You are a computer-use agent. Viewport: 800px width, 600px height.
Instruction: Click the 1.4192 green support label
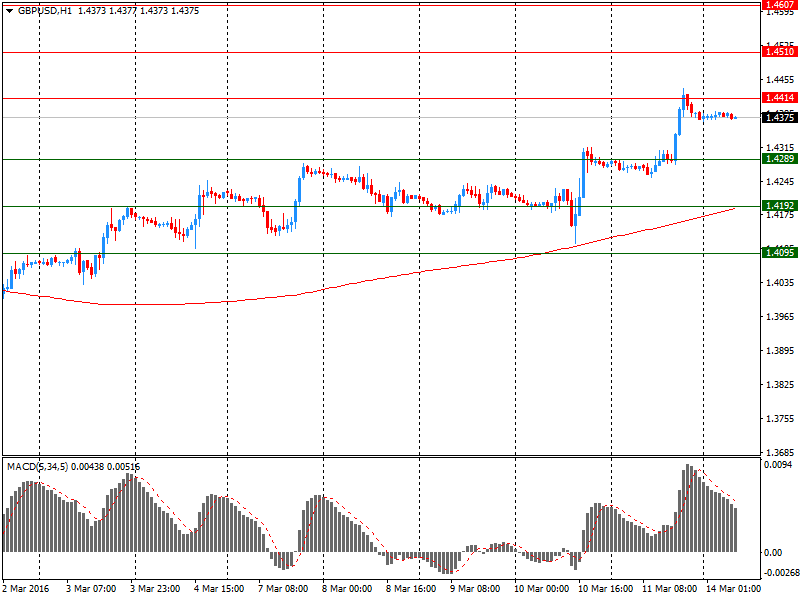780,206
